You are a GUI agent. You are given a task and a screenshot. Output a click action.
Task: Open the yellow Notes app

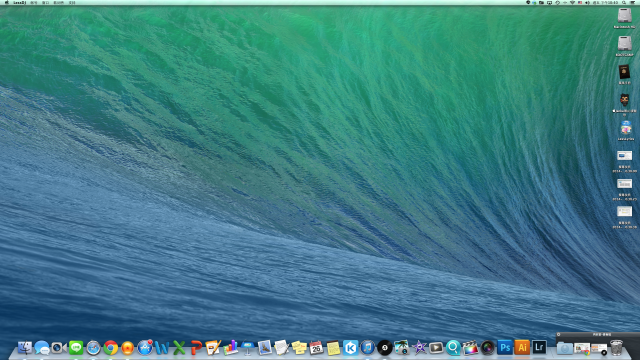click(x=333, y=347)
